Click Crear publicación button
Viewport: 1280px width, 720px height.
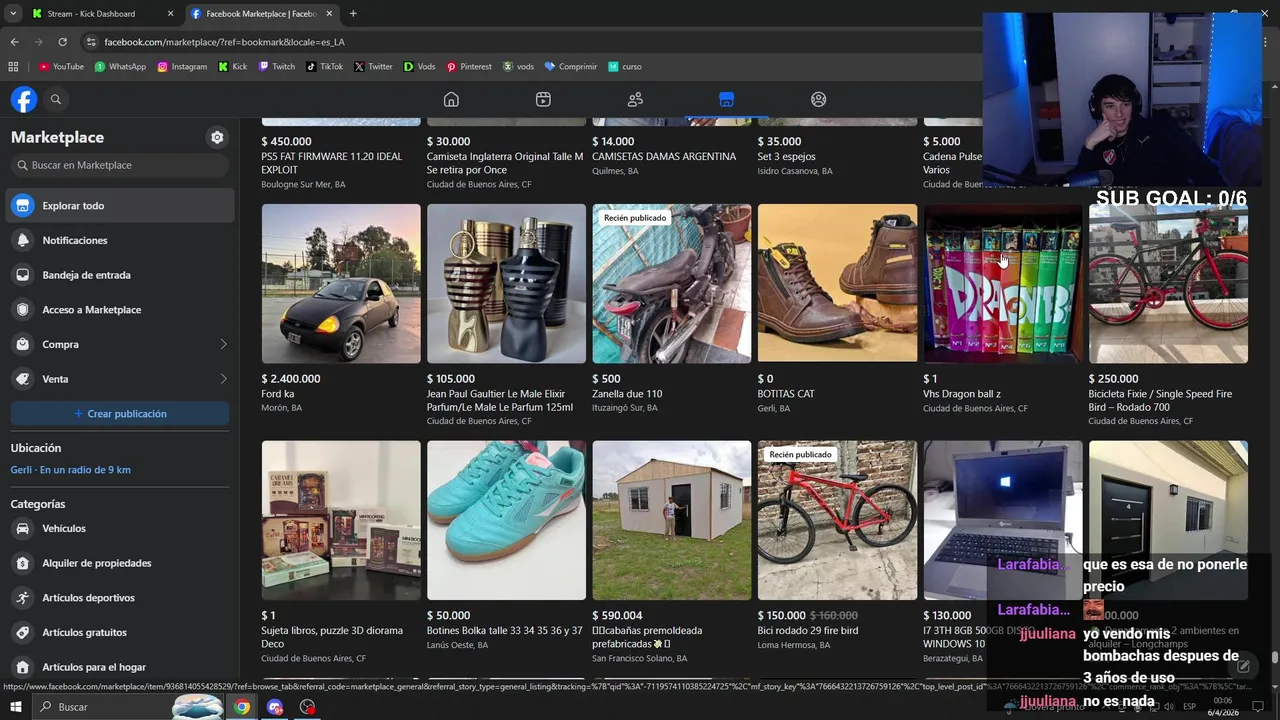(x=120, y=413)
